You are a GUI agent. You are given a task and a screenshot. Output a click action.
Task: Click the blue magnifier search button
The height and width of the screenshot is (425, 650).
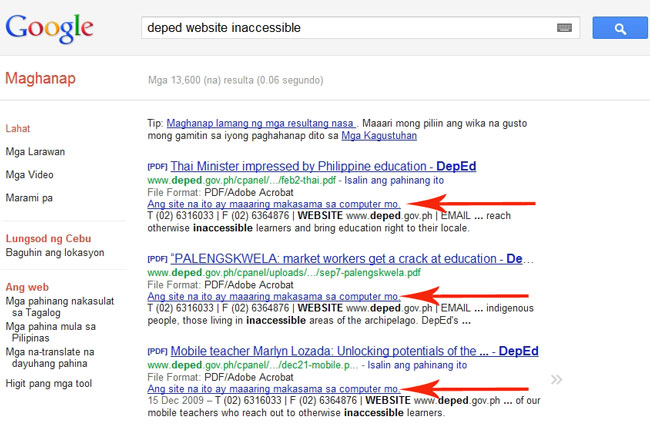620,28
